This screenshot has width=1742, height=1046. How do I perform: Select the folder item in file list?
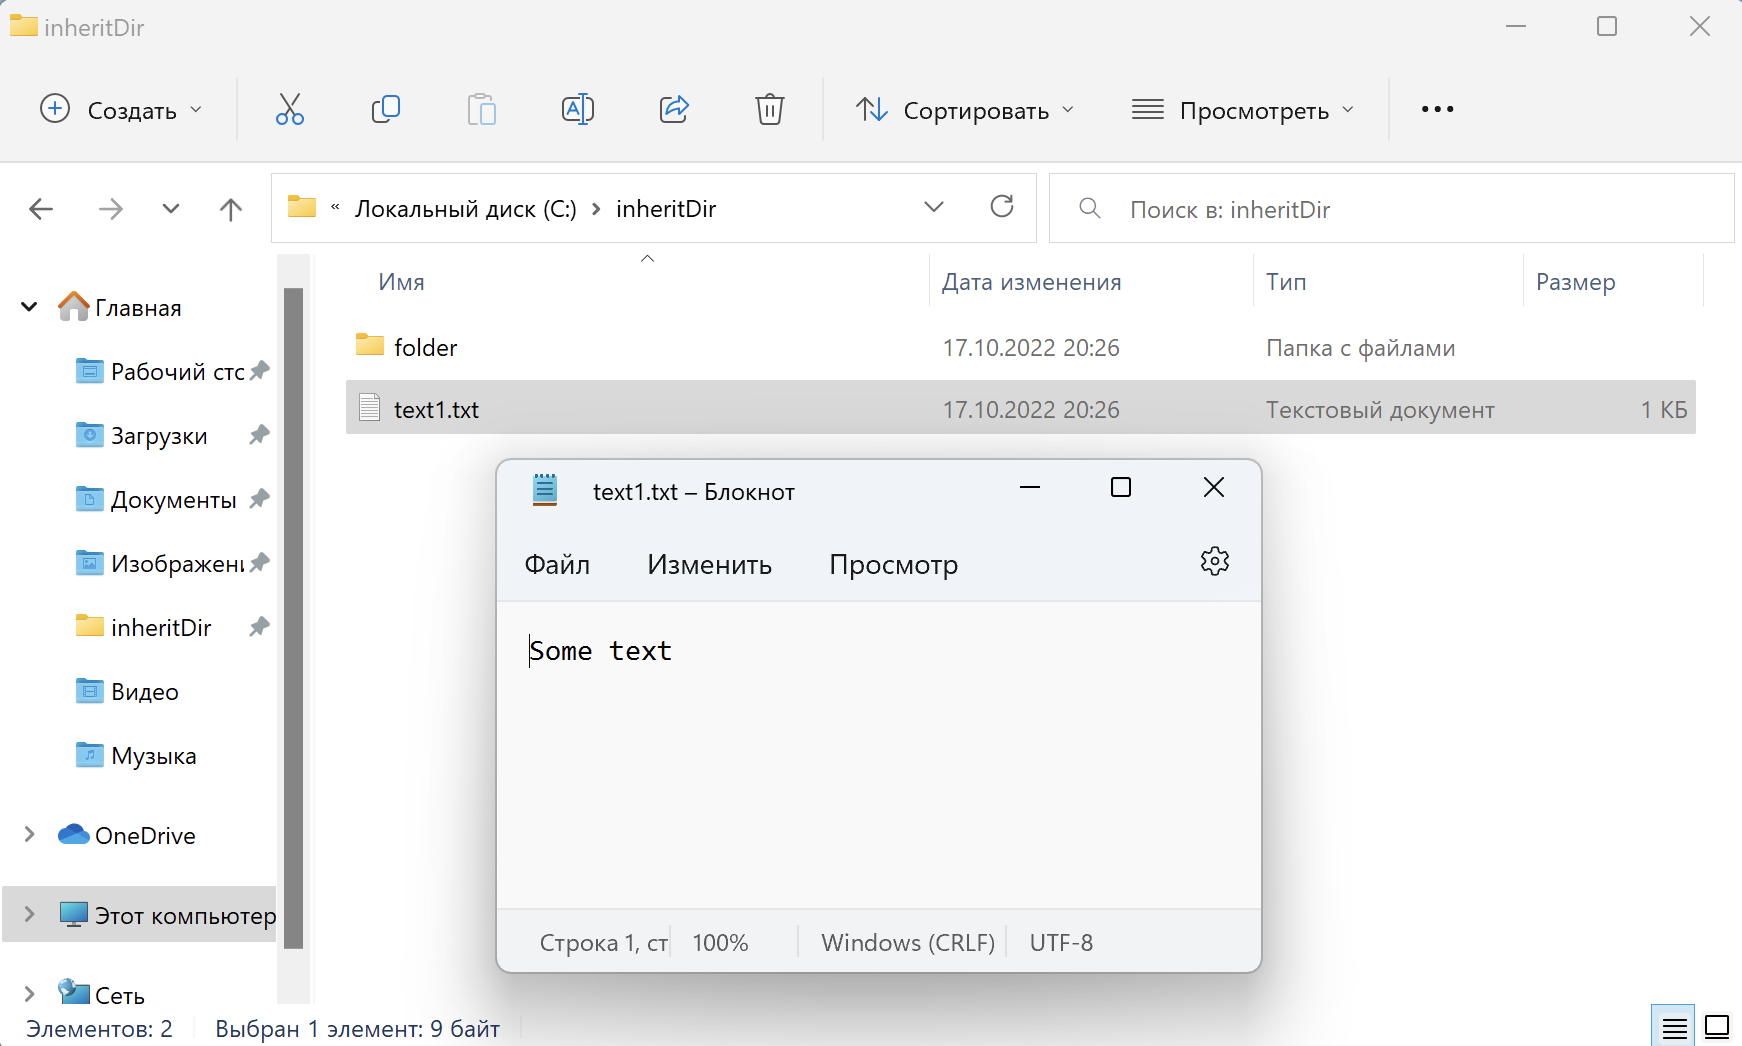(425, 348)
